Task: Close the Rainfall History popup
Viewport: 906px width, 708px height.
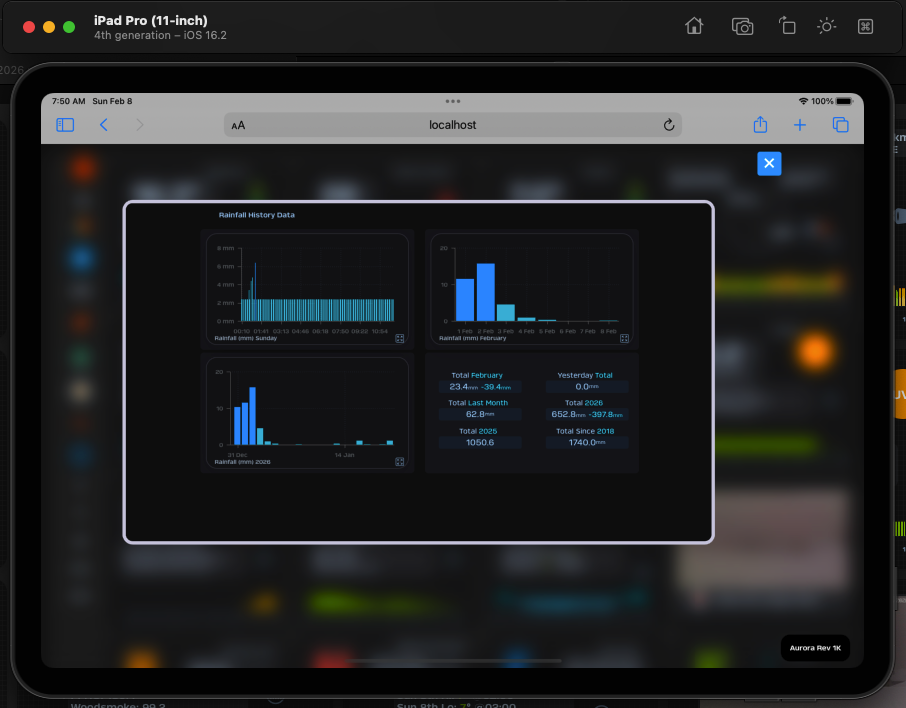Action: pyautogui.click(x=769, y=163)
